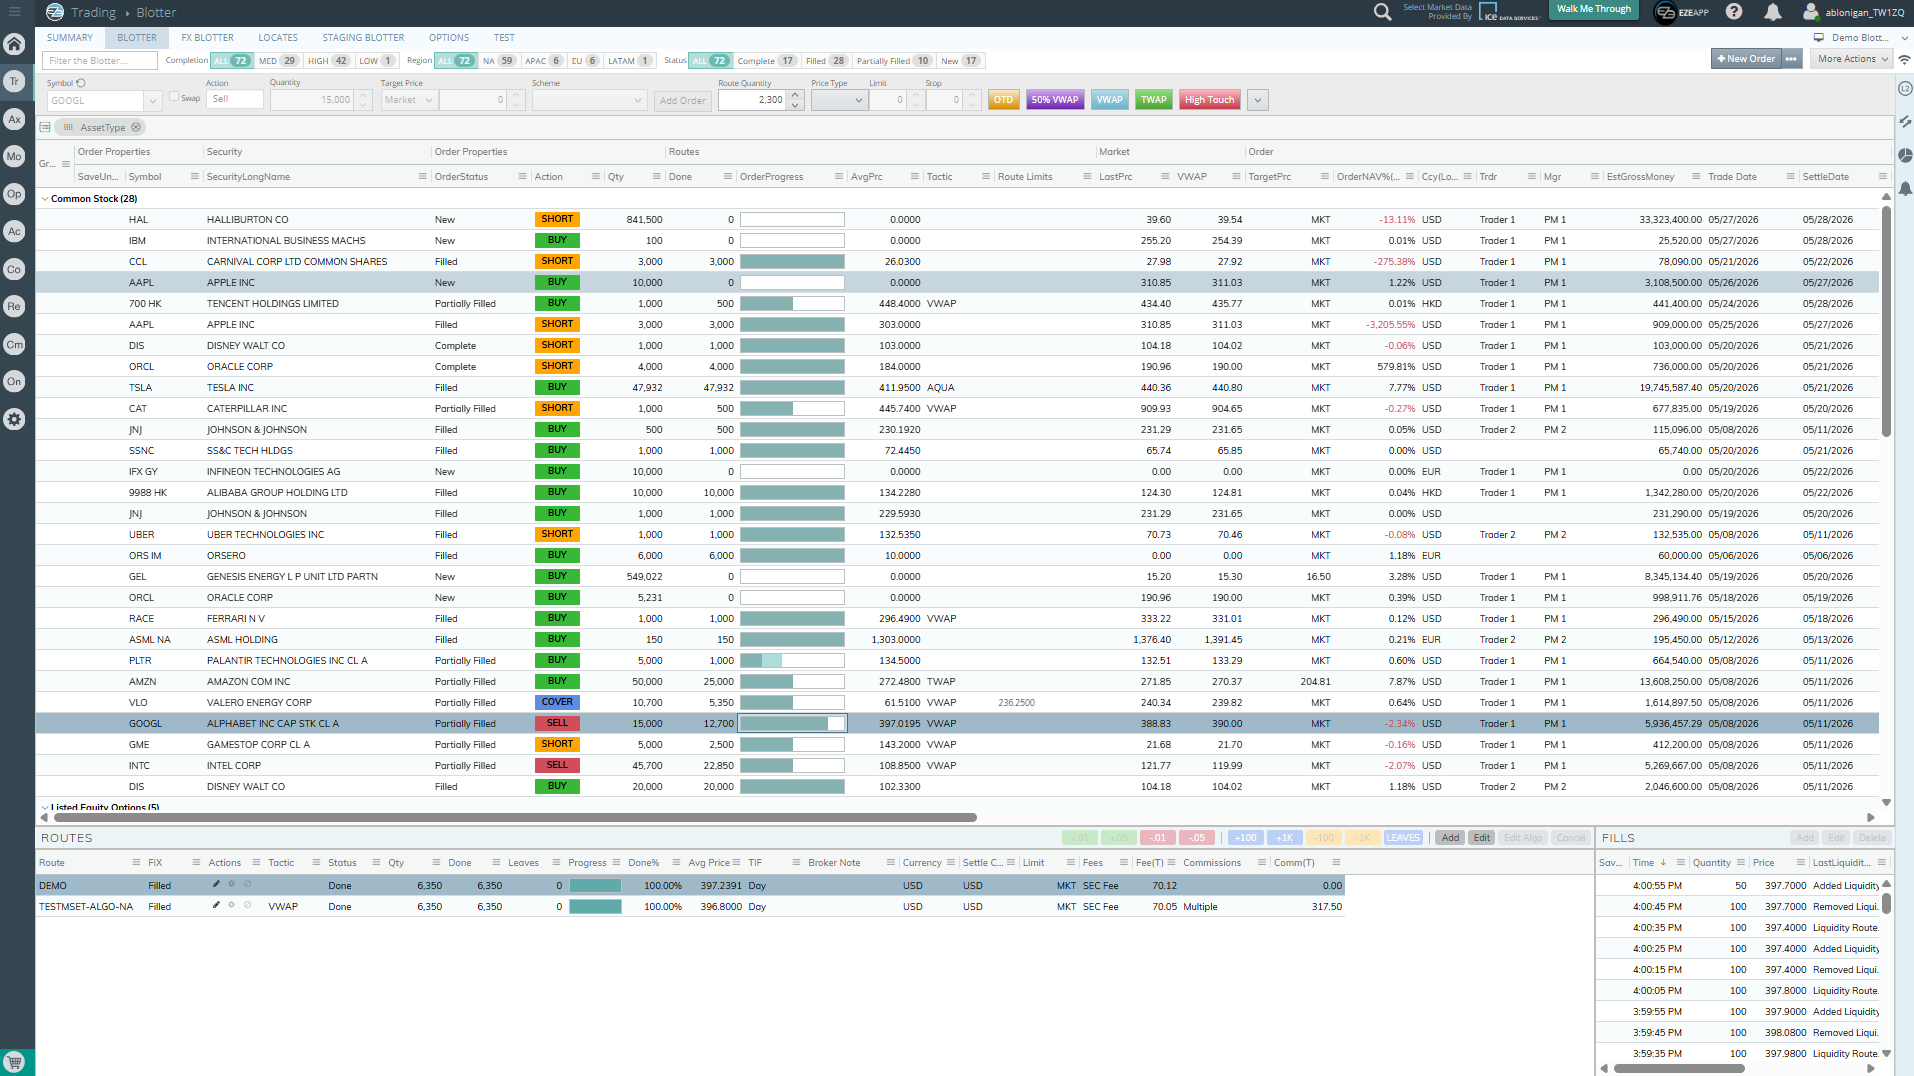
Task: Filter Status by Partially Filled
Action: 894,61
